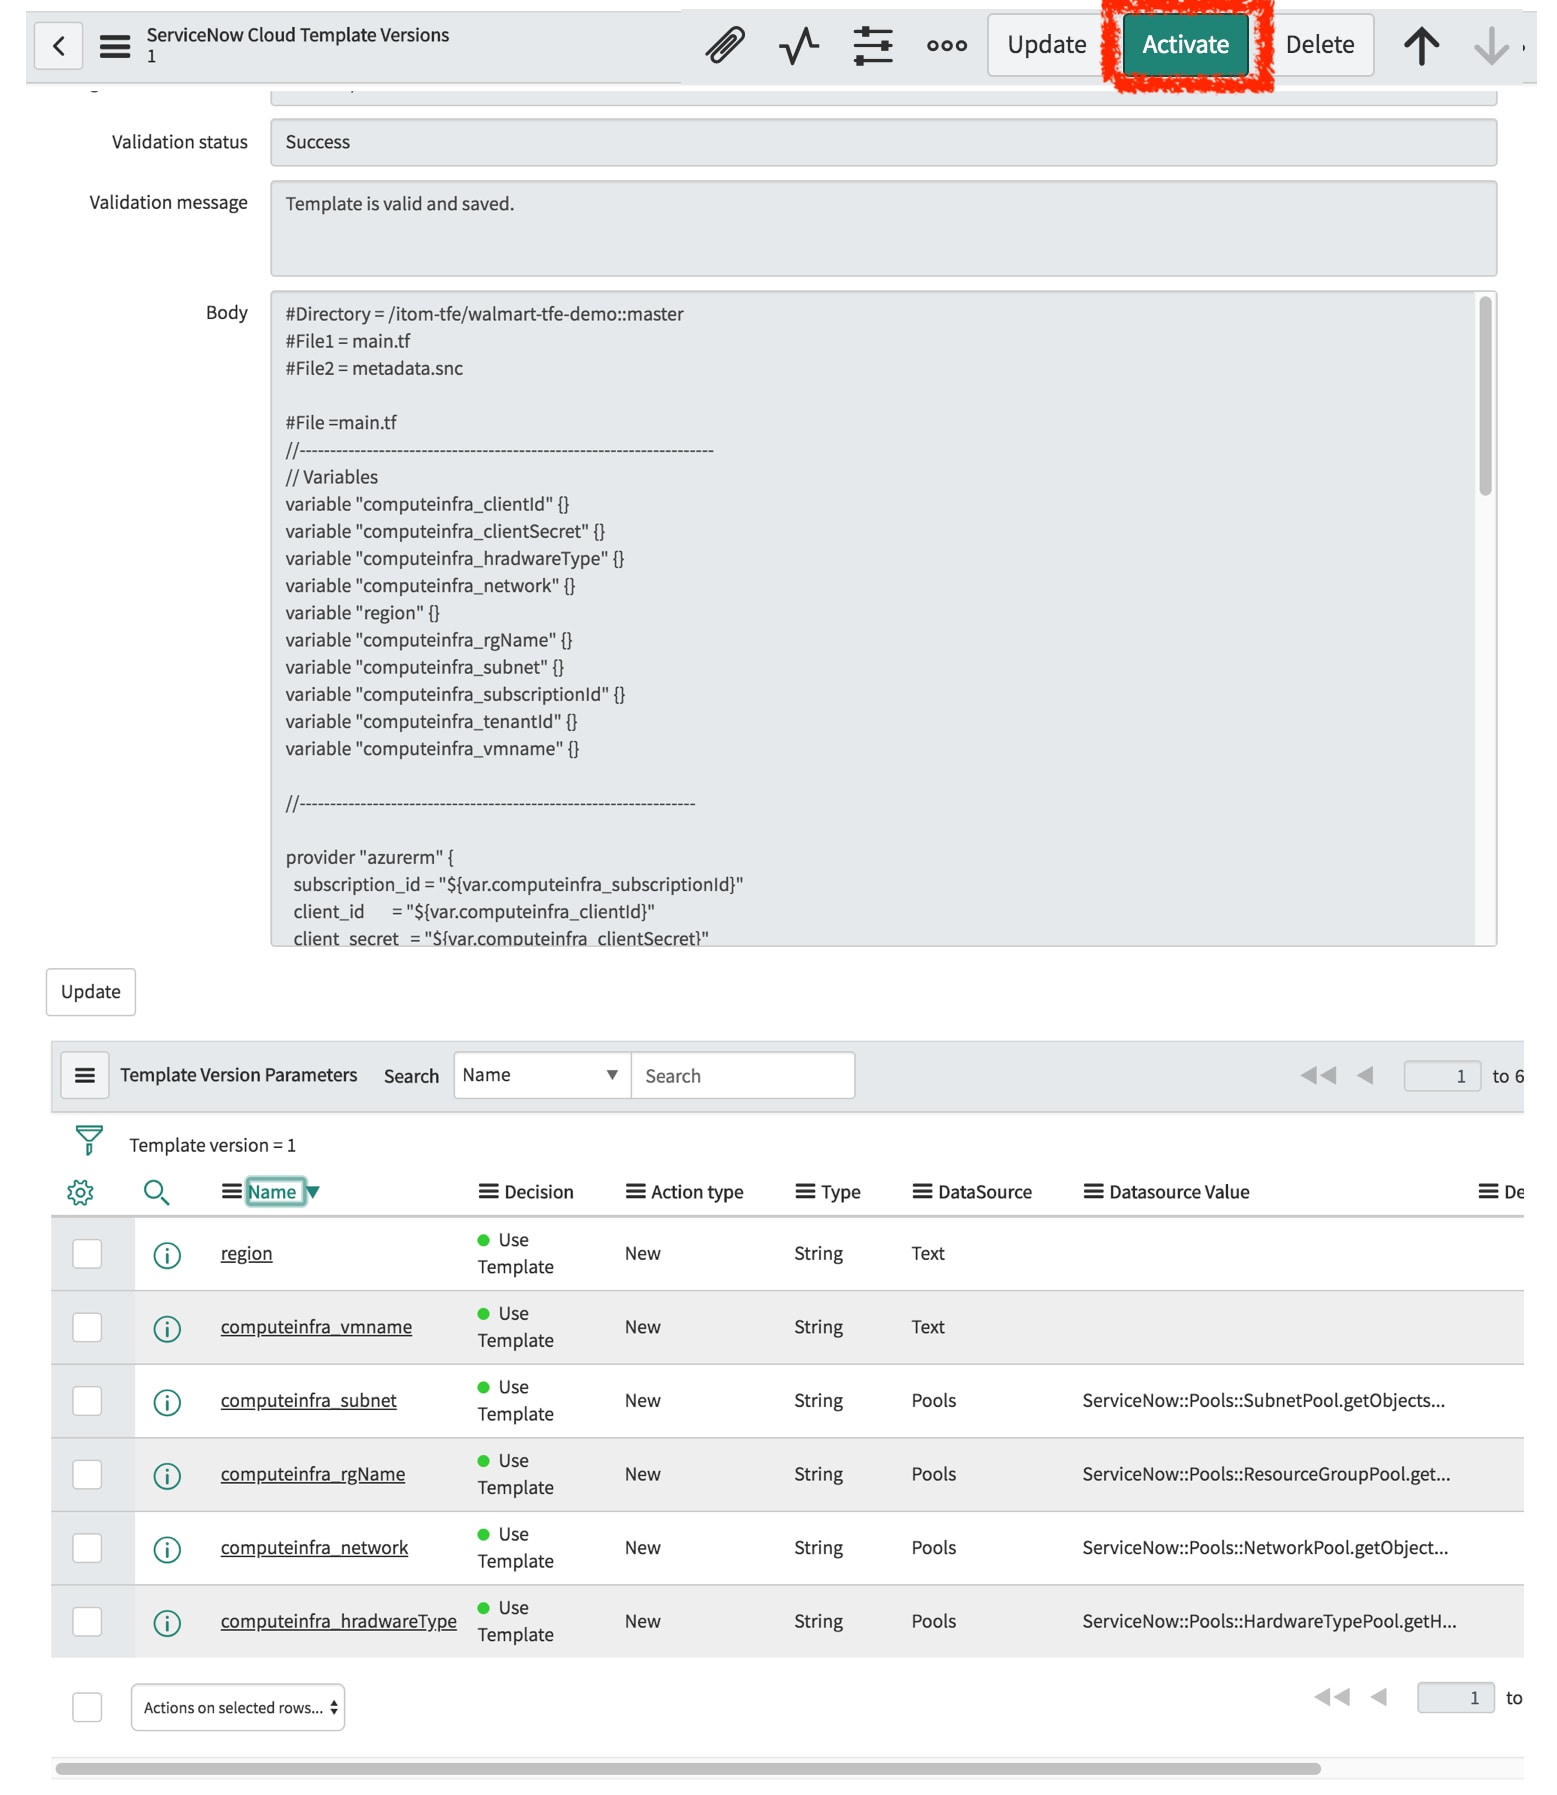Select the computeinfra_rgName row checkbox
This screenshot has width=1557, height=1795.
click(87, 1474)
